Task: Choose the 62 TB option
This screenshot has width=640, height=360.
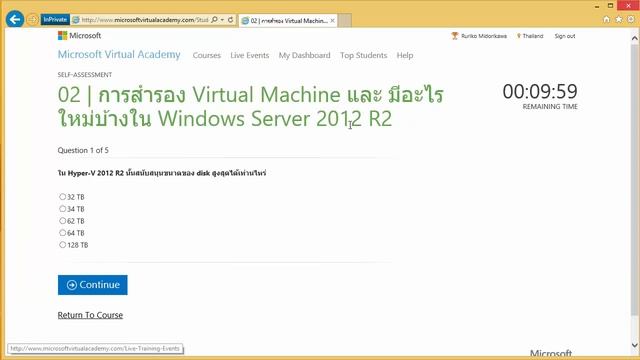Action: coord(62,221)
